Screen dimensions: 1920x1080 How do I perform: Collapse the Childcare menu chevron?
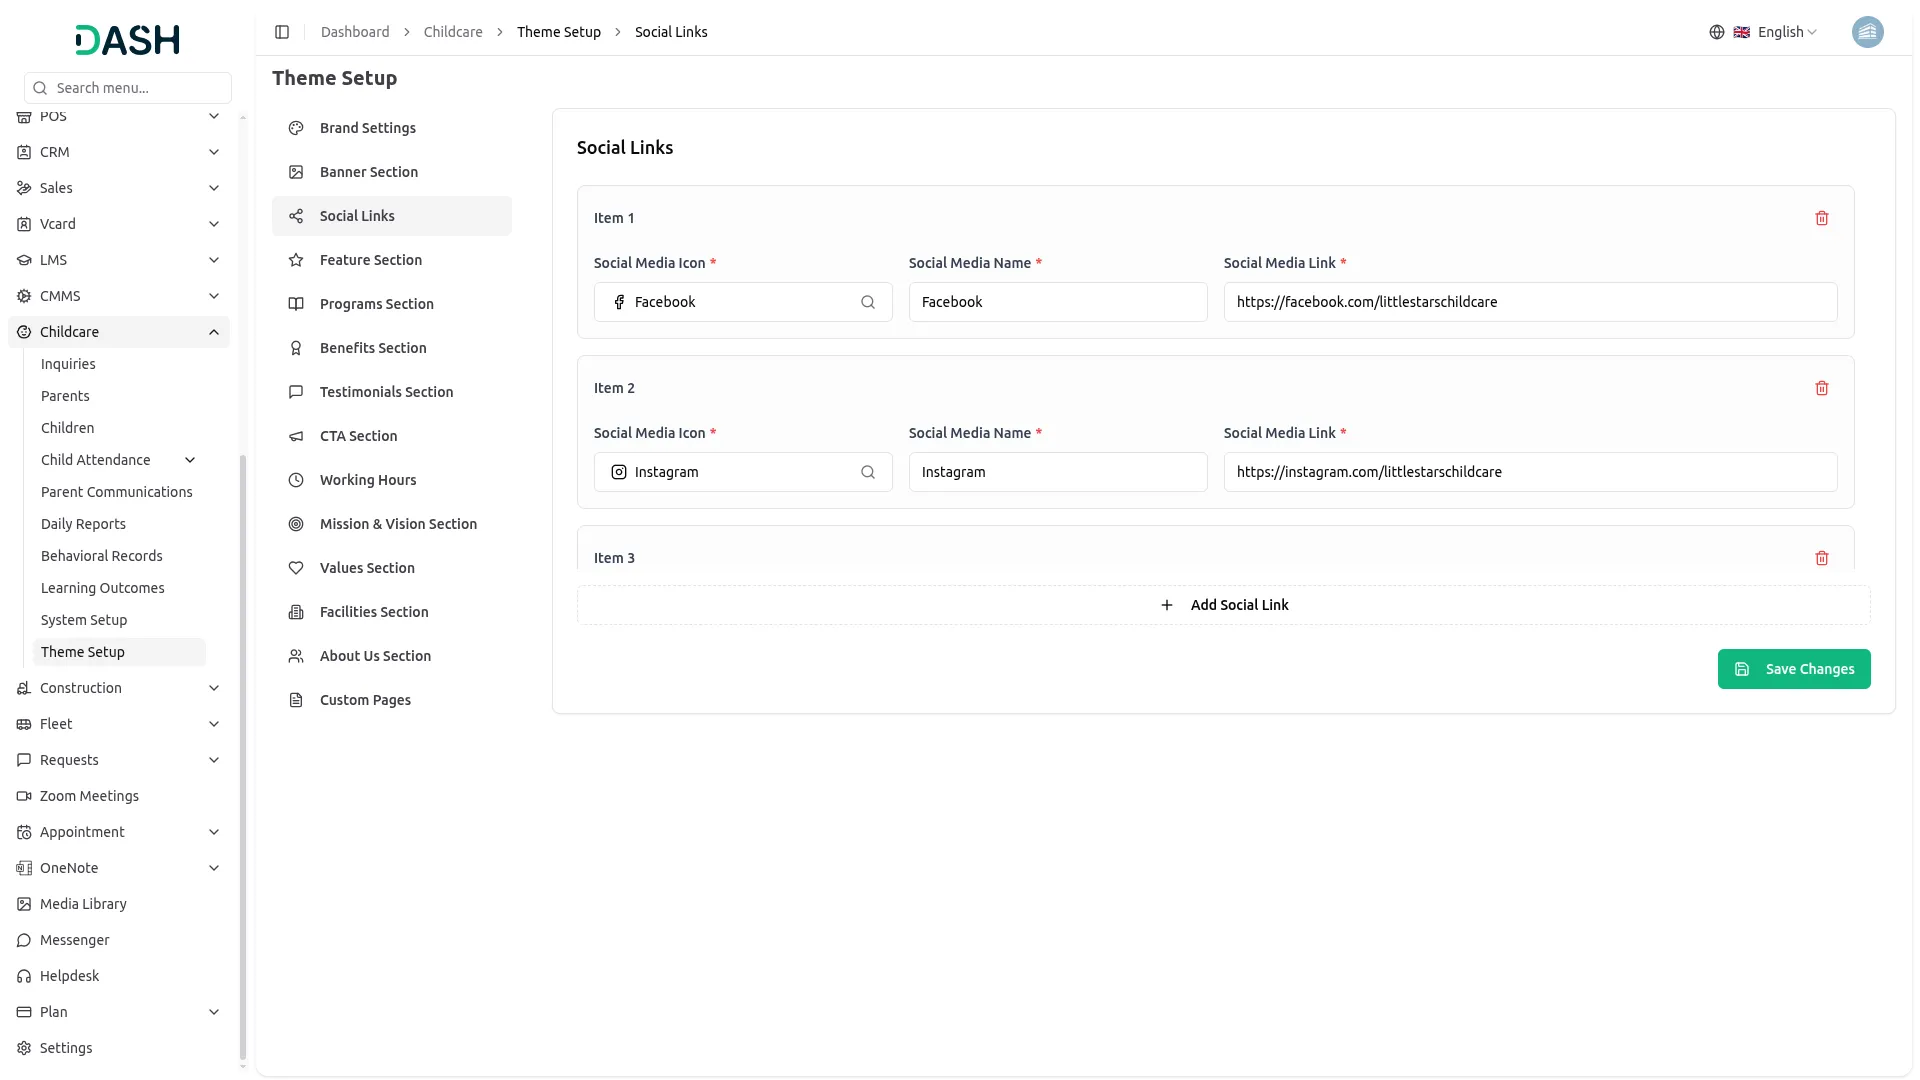pyautogui.click(x=214, y=332)
